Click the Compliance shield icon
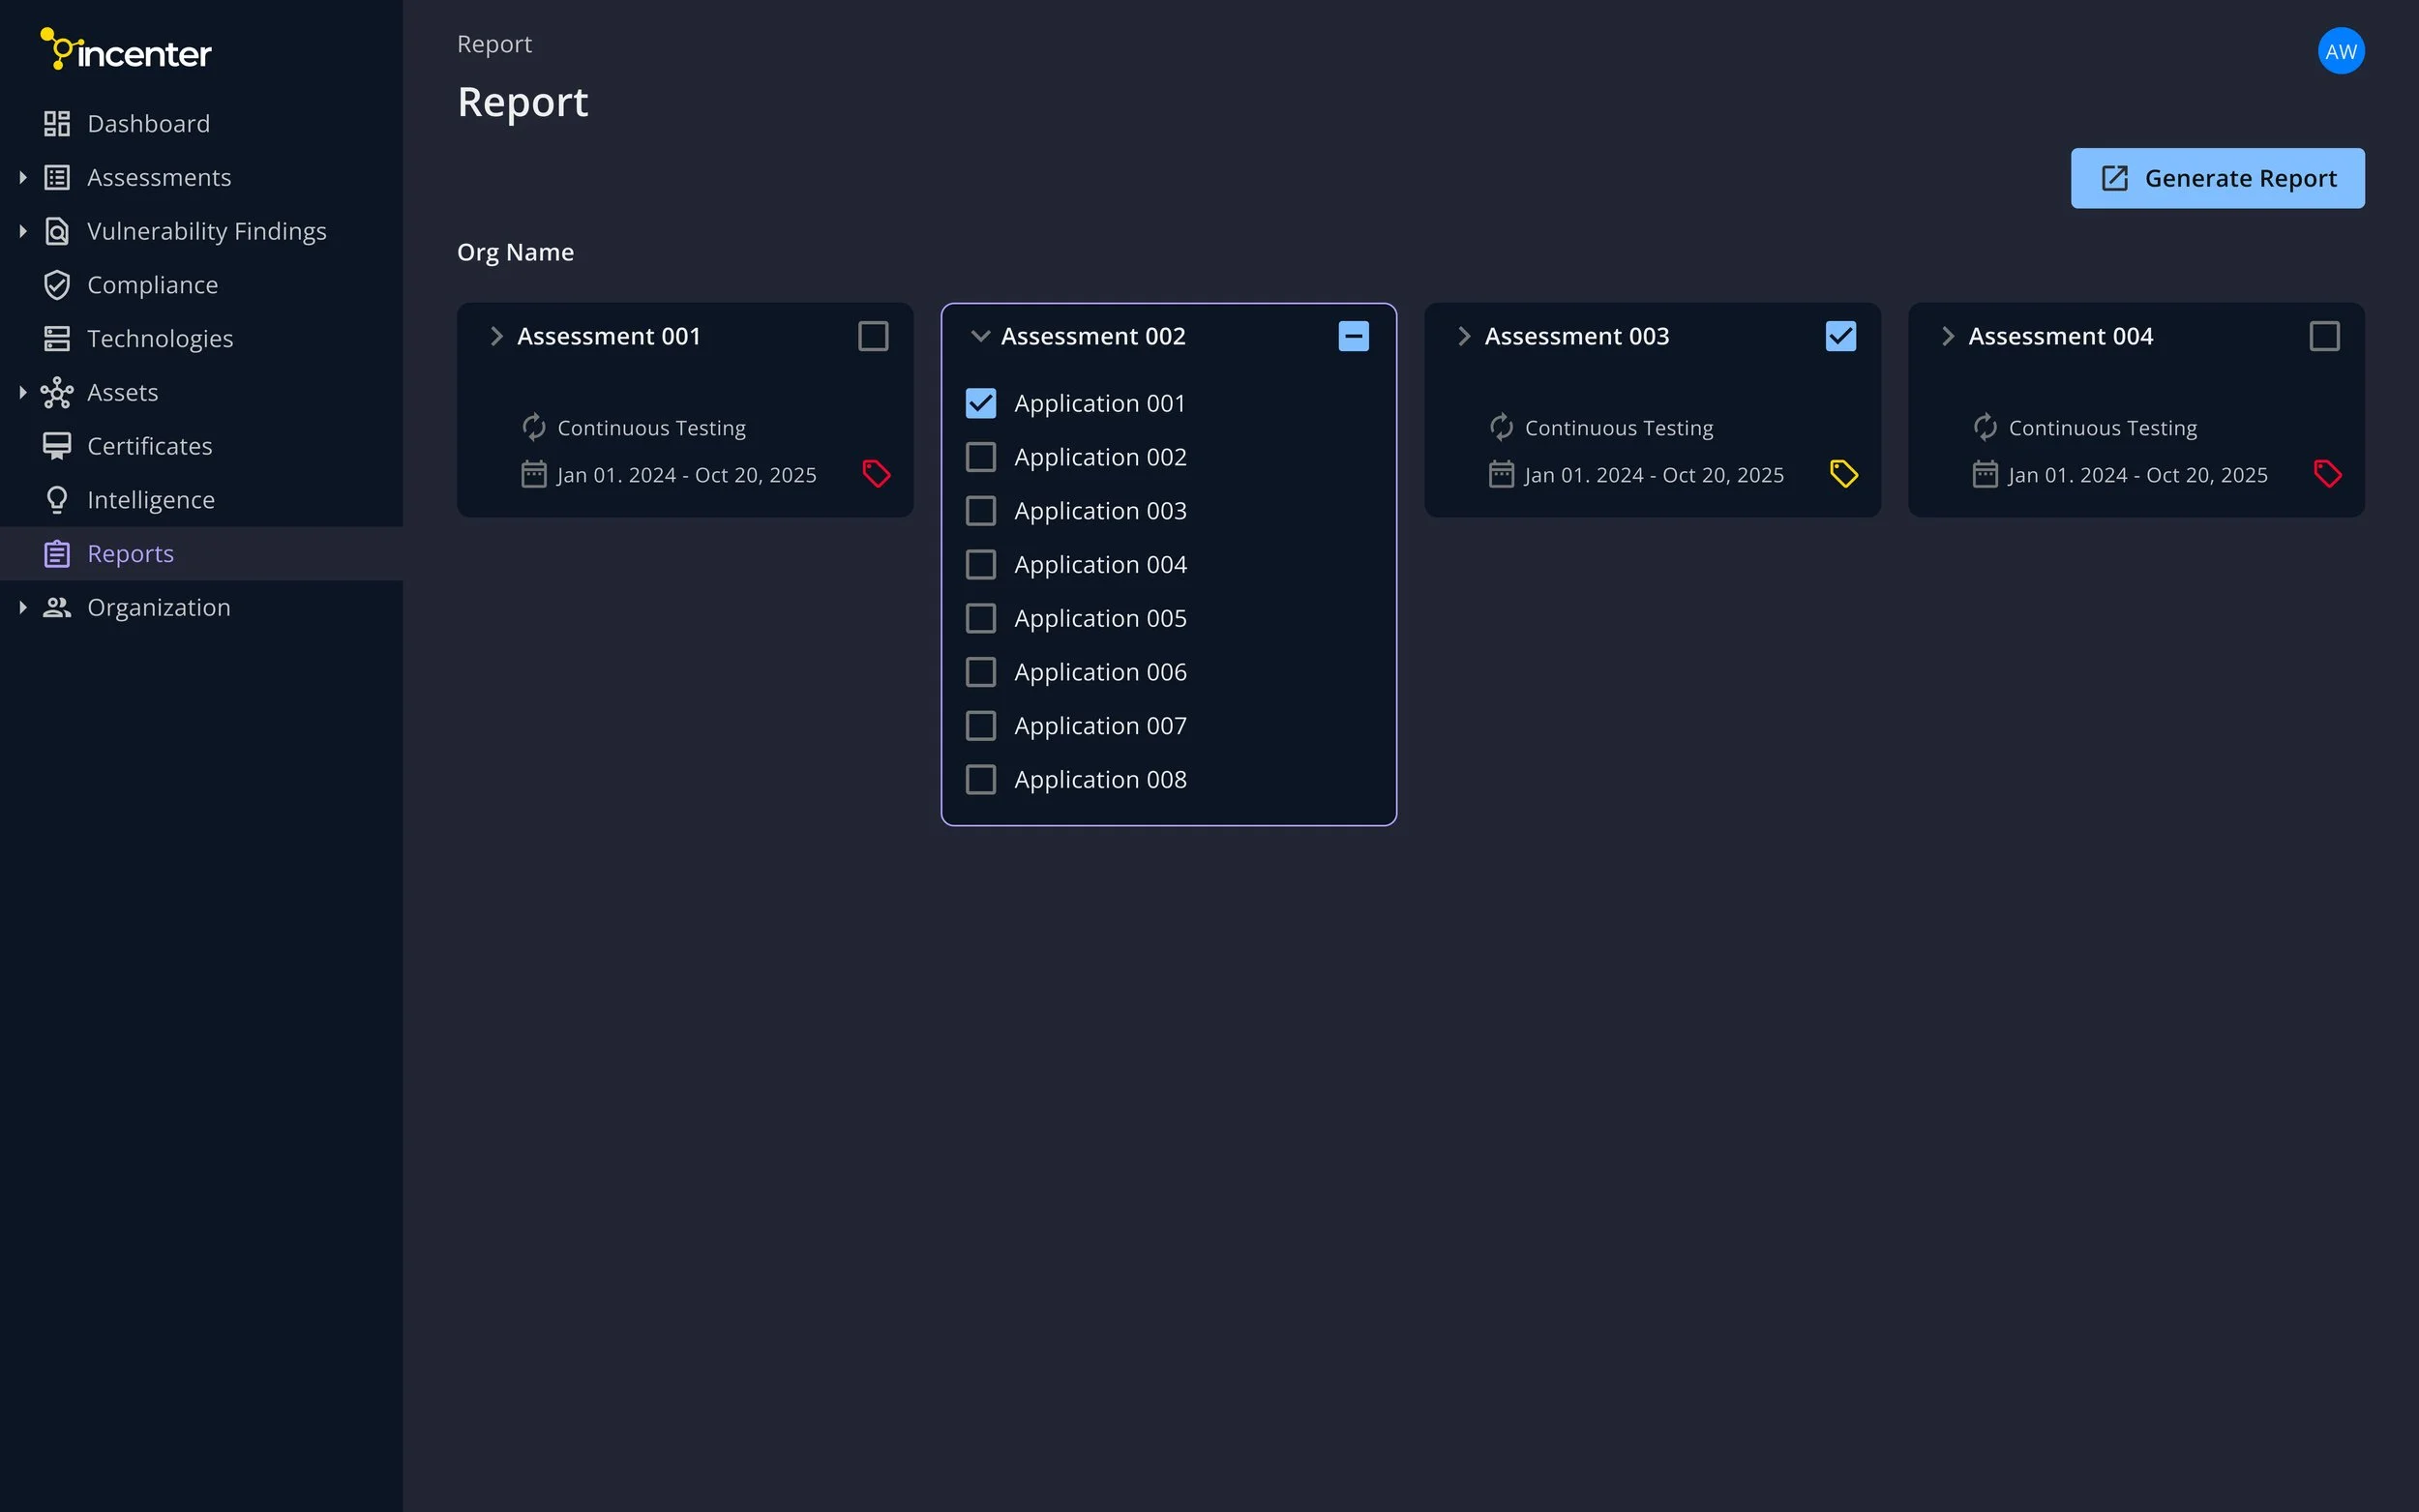2419x1512 pixels. coord(57,285)
